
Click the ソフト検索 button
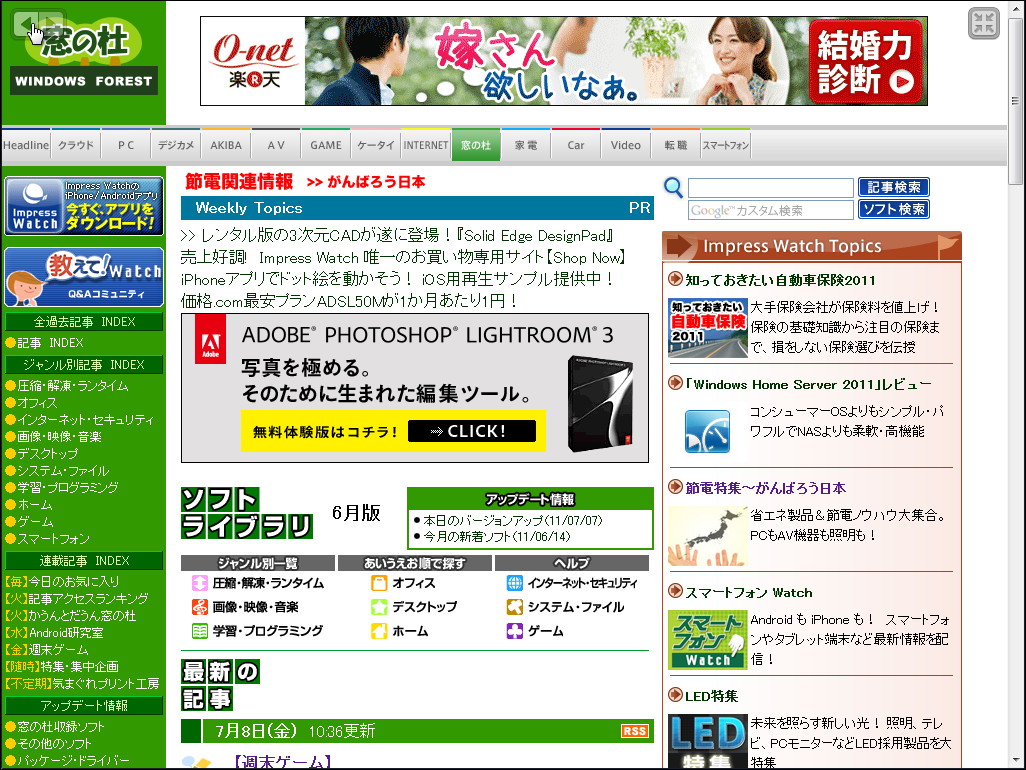[x=893, y=209]
